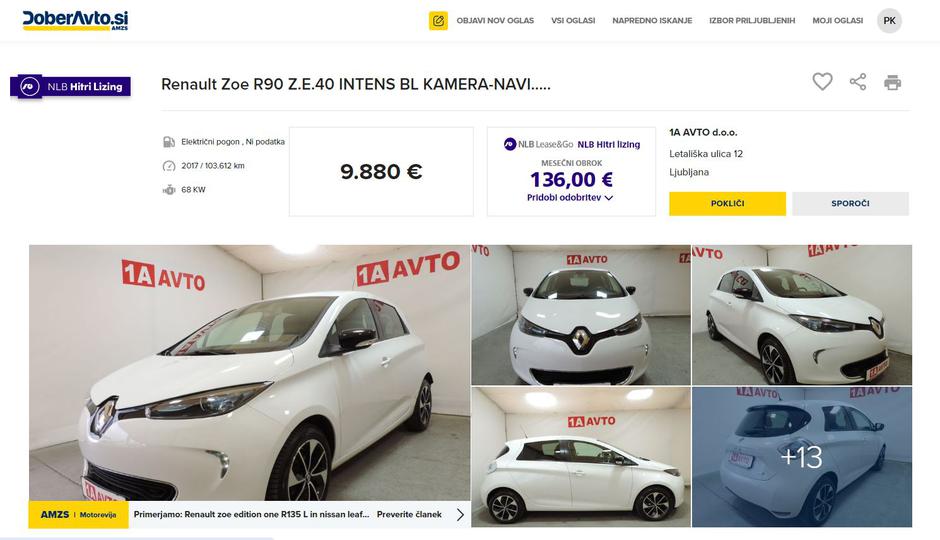
Task: Click the Sporoči button
Action: point(850,204)
